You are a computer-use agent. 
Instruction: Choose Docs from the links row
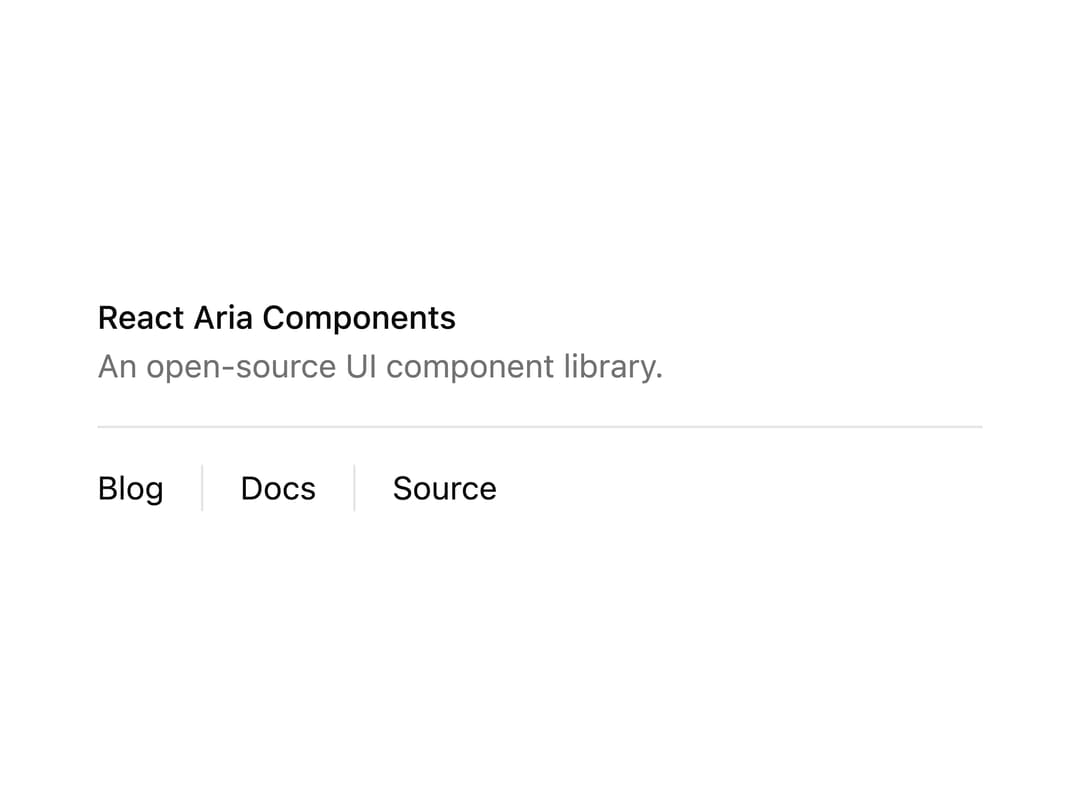(x=278, y=488)
